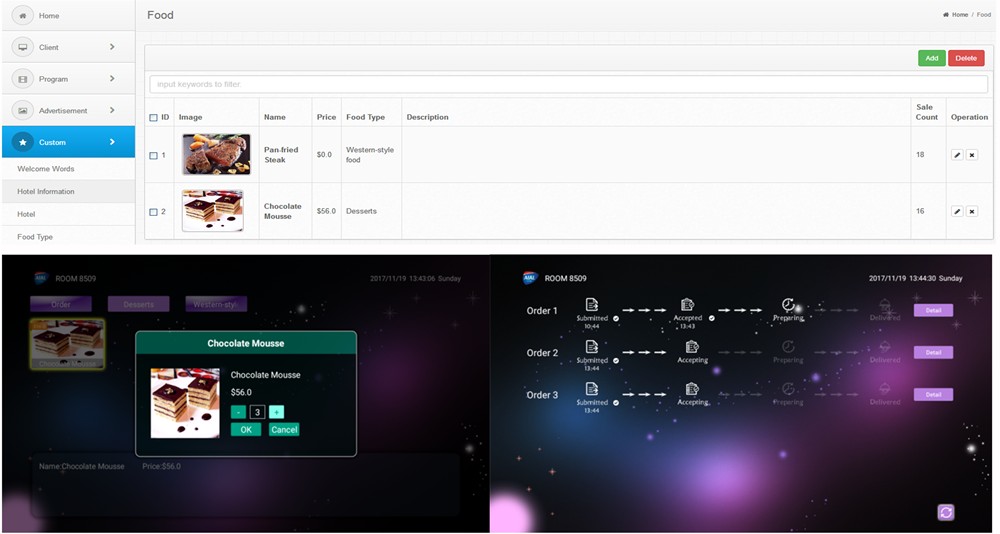Click the Pan-fried Steak thumbnail image

216,154
